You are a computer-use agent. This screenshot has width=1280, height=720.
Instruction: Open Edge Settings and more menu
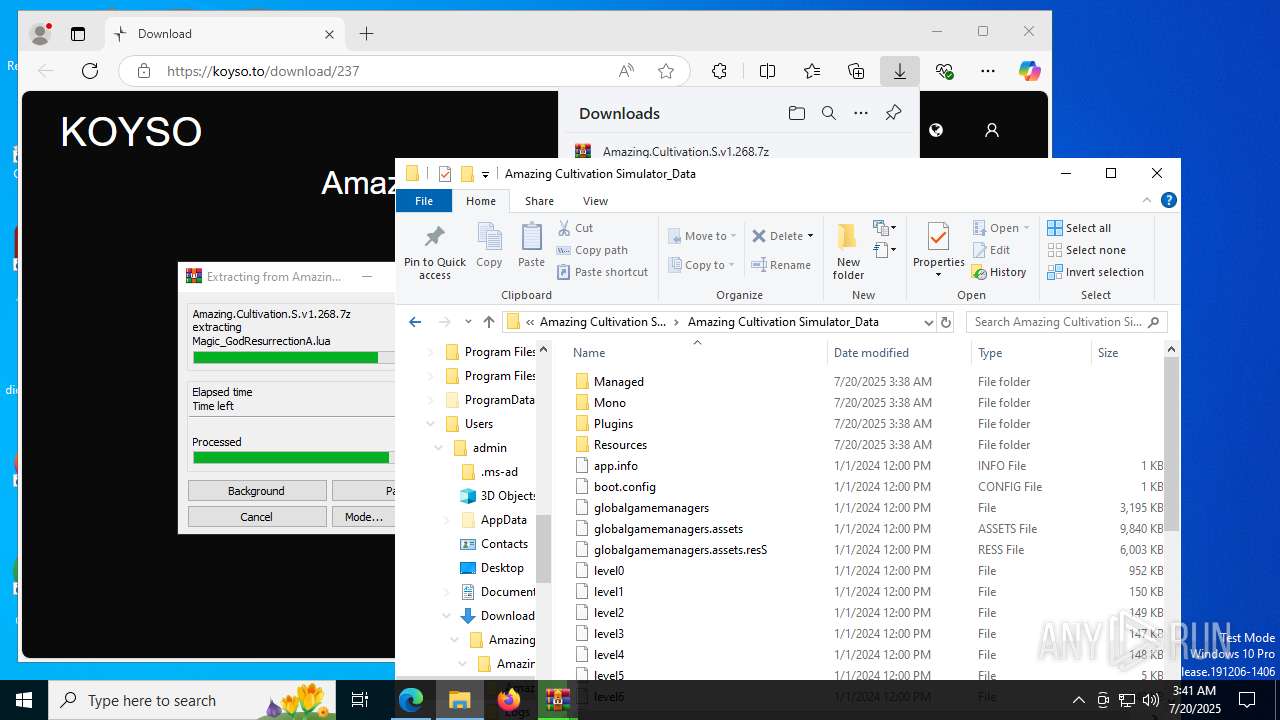click(988, 71)
